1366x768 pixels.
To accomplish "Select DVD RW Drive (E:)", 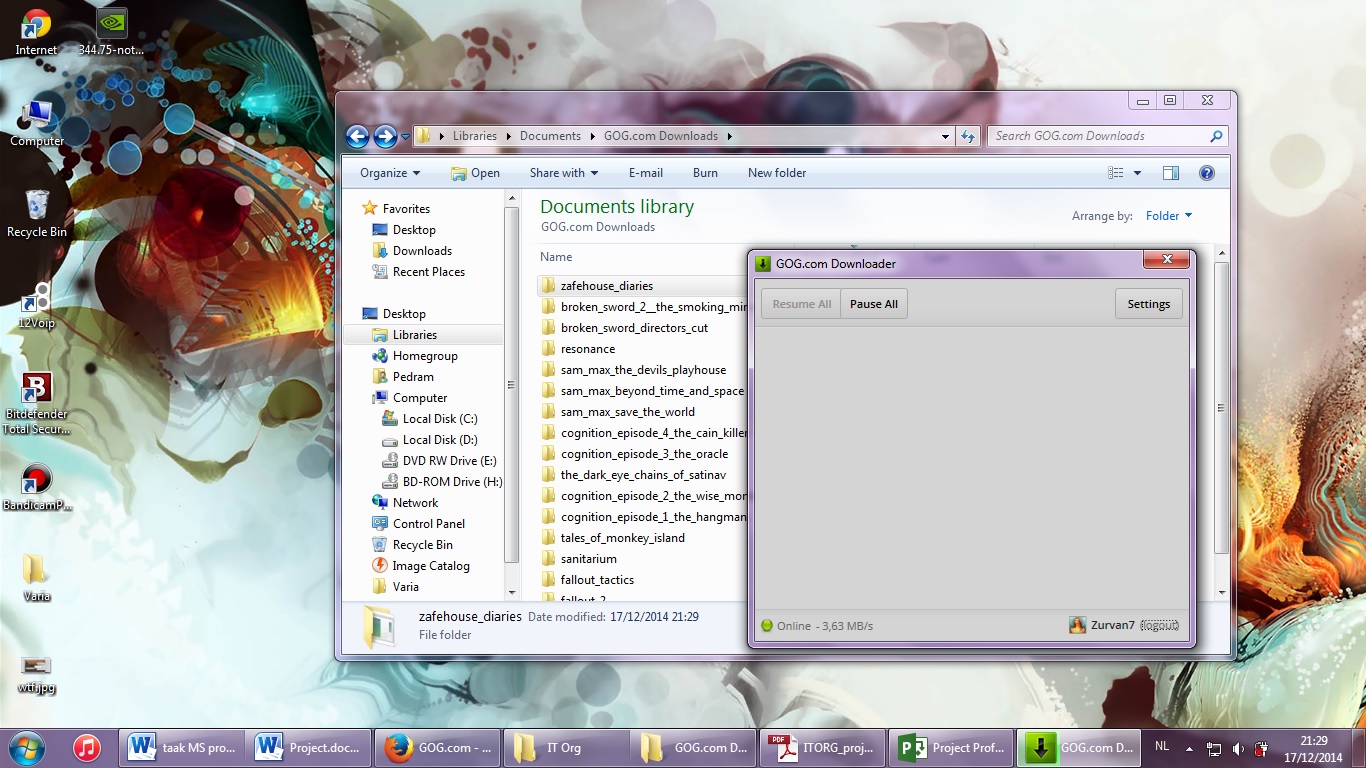I will point(449,461).
